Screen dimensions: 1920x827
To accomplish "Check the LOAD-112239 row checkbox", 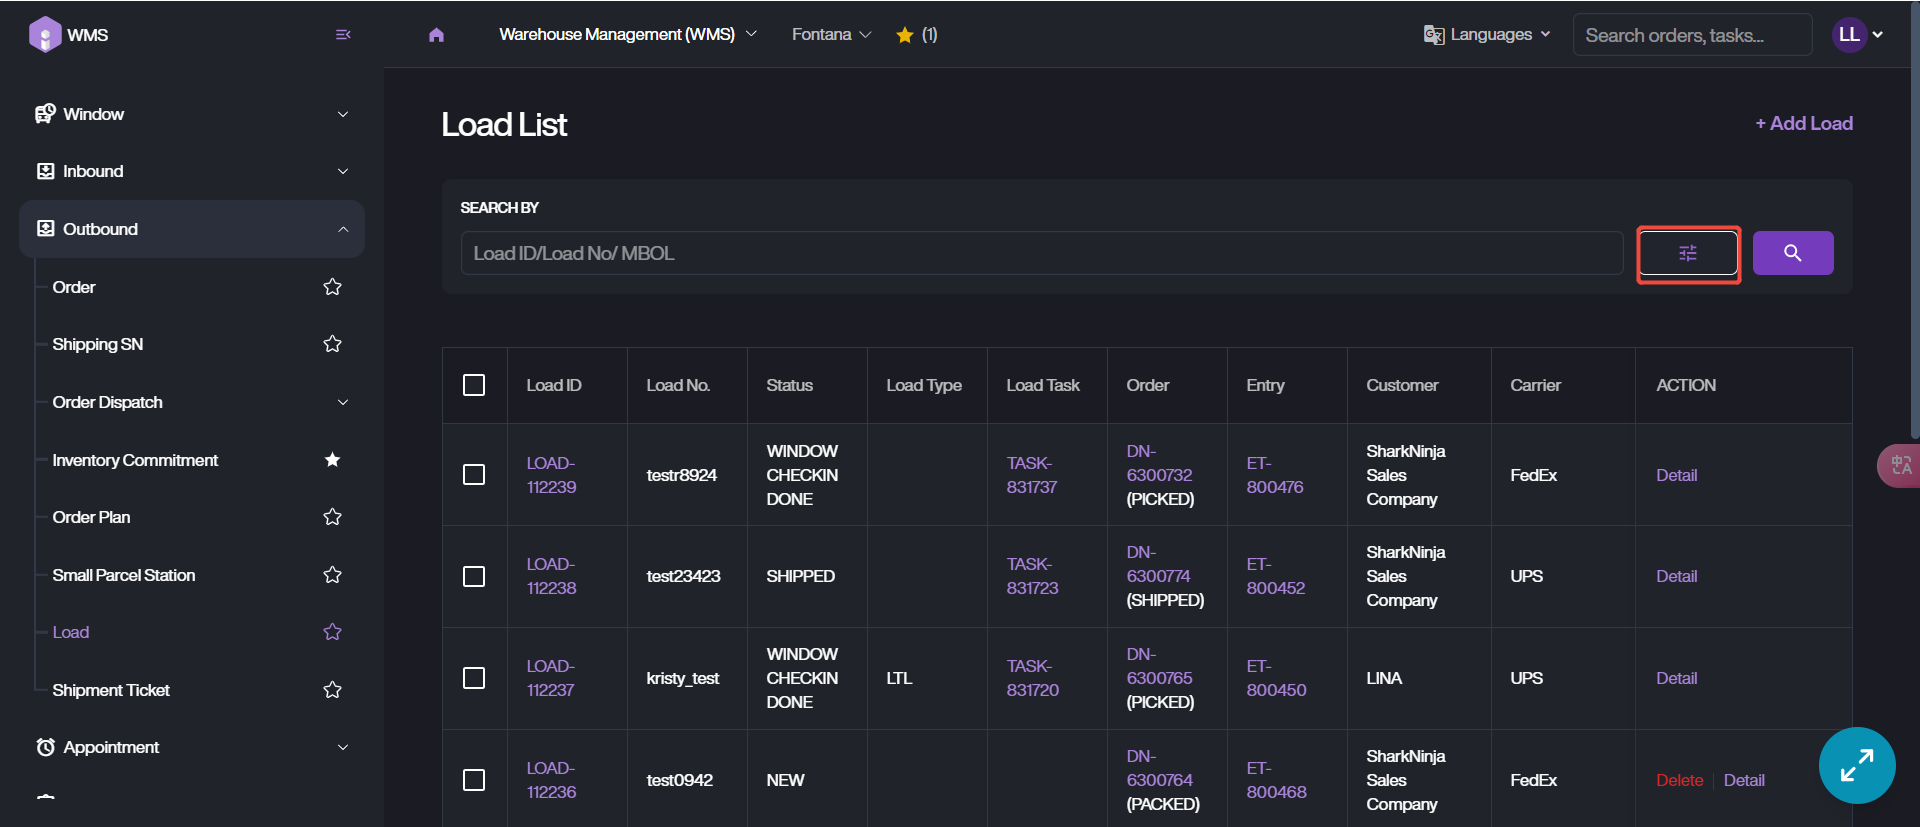I will tap(474, 475).
